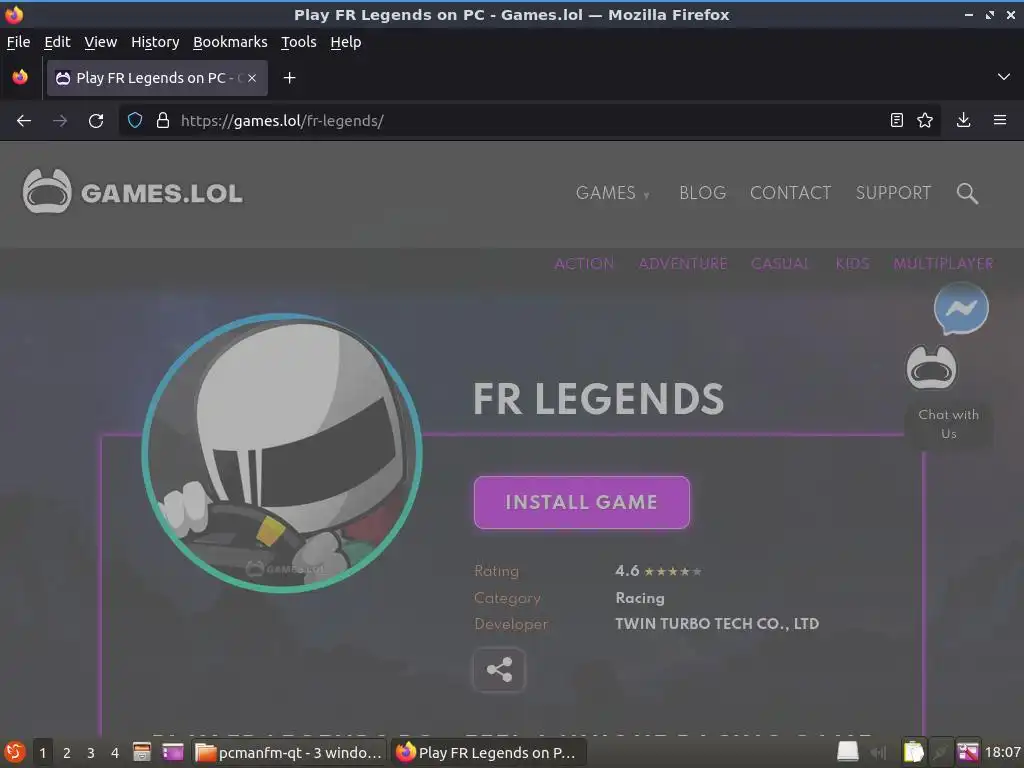The width and height of the screenshot is (1024, 768).
Task: Switch to virtual desktop 4
Action: [115, 753]
